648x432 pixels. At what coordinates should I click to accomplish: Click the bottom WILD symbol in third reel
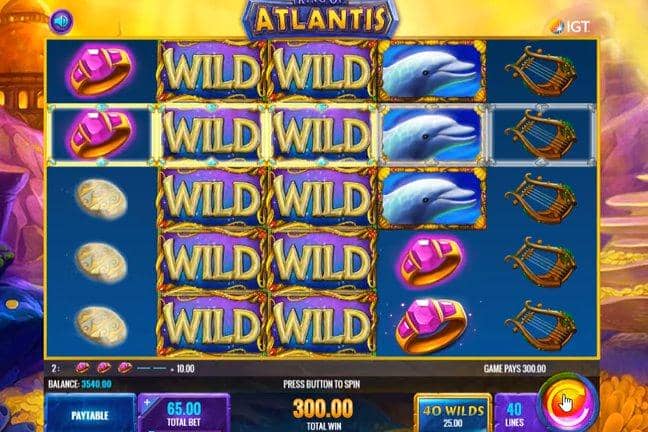pyautogui.click(x=322, y=325)
